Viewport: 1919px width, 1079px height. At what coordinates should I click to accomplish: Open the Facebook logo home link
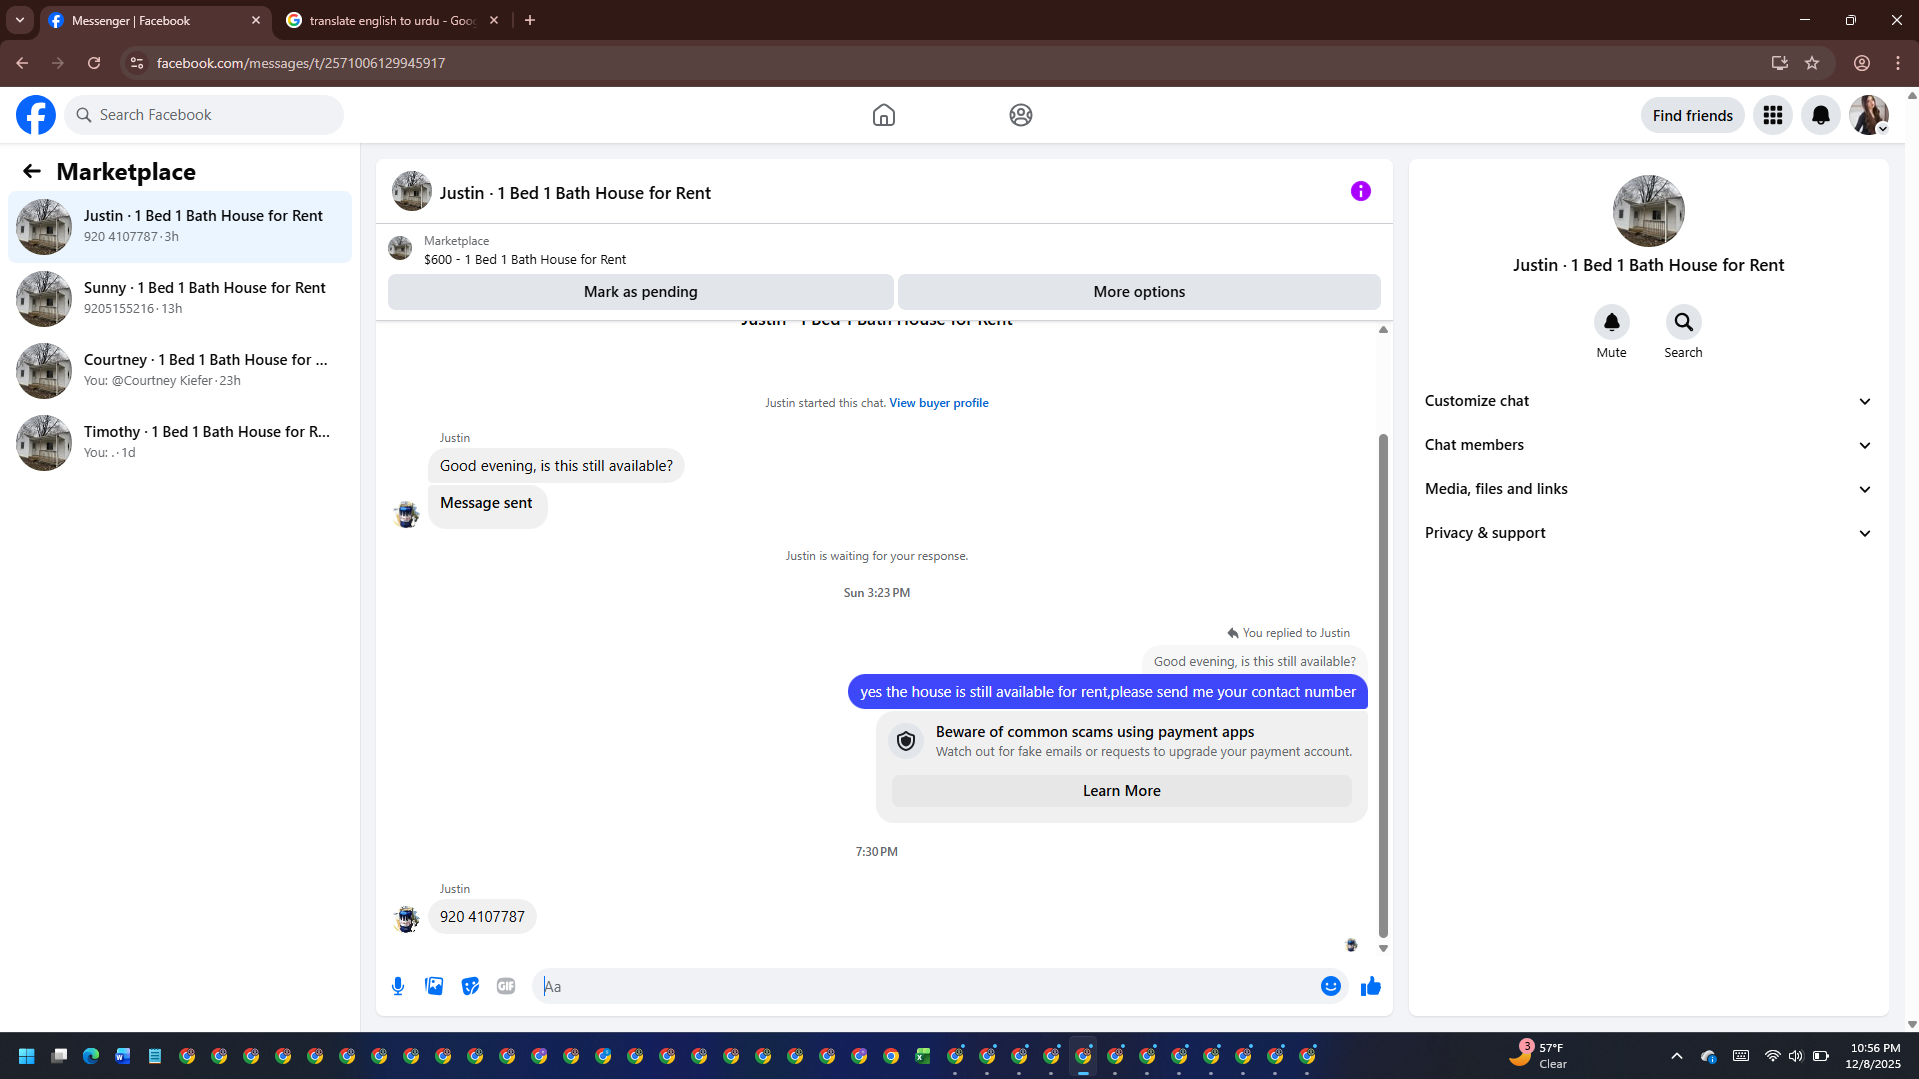36,115
